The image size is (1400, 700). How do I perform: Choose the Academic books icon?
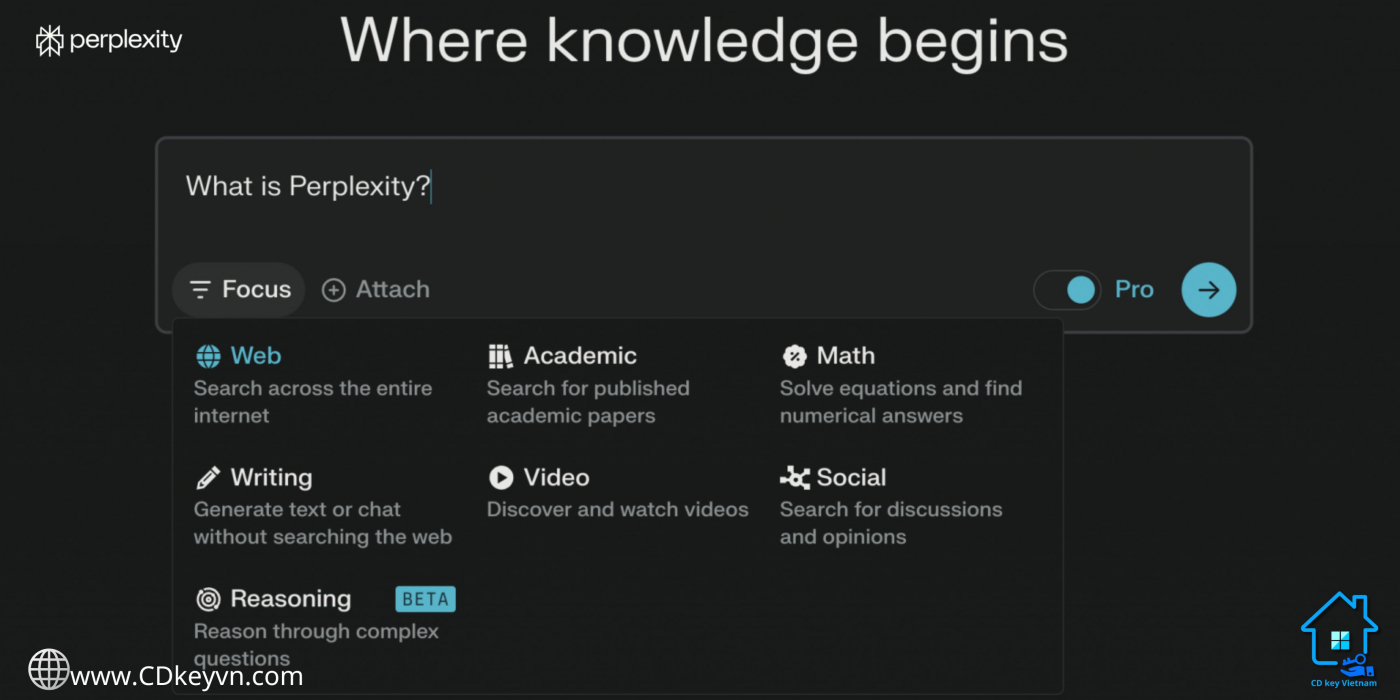(x=500, y=356)
